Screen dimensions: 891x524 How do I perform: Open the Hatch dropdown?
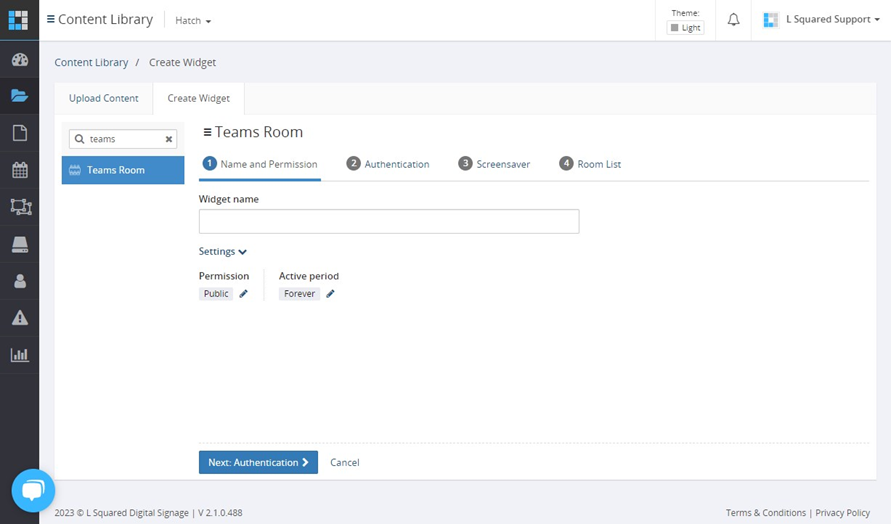(x=193, y=20)
